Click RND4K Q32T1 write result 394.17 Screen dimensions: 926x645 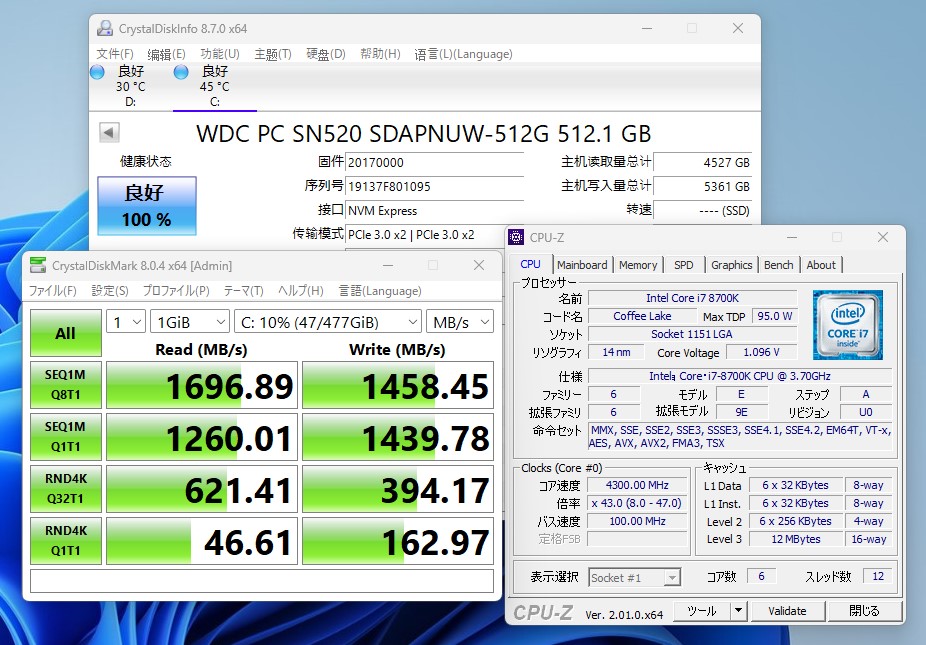click(398, 489)
